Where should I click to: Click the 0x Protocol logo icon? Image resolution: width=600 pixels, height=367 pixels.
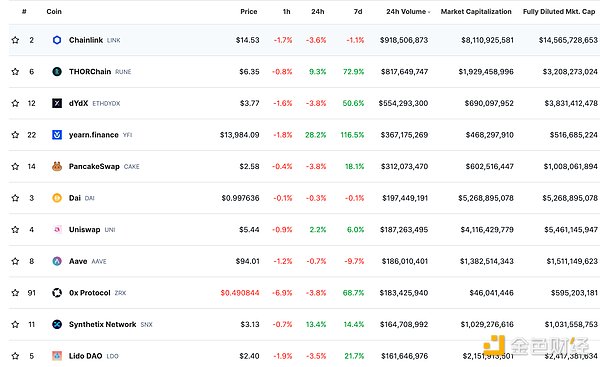coord(57,293)
